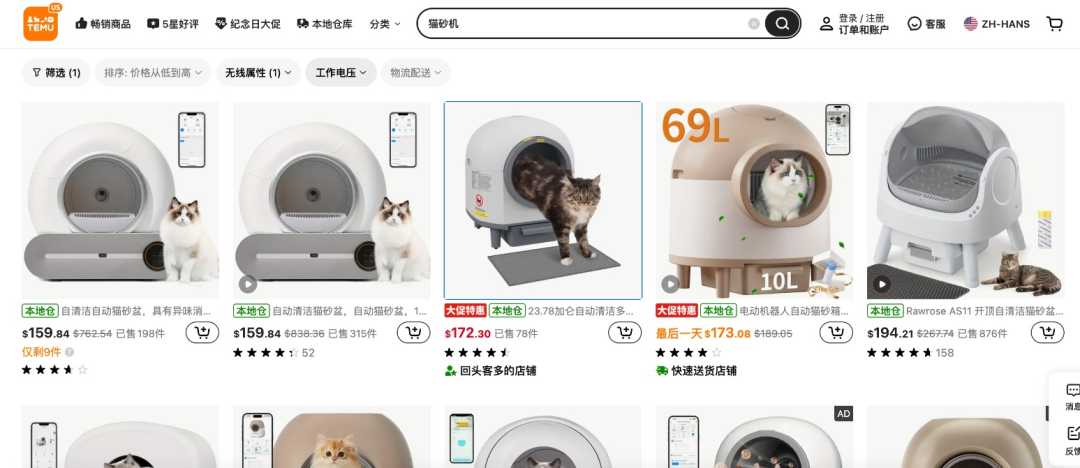Open the Temu home logo
1080x468 pixels.
[41, 23]
